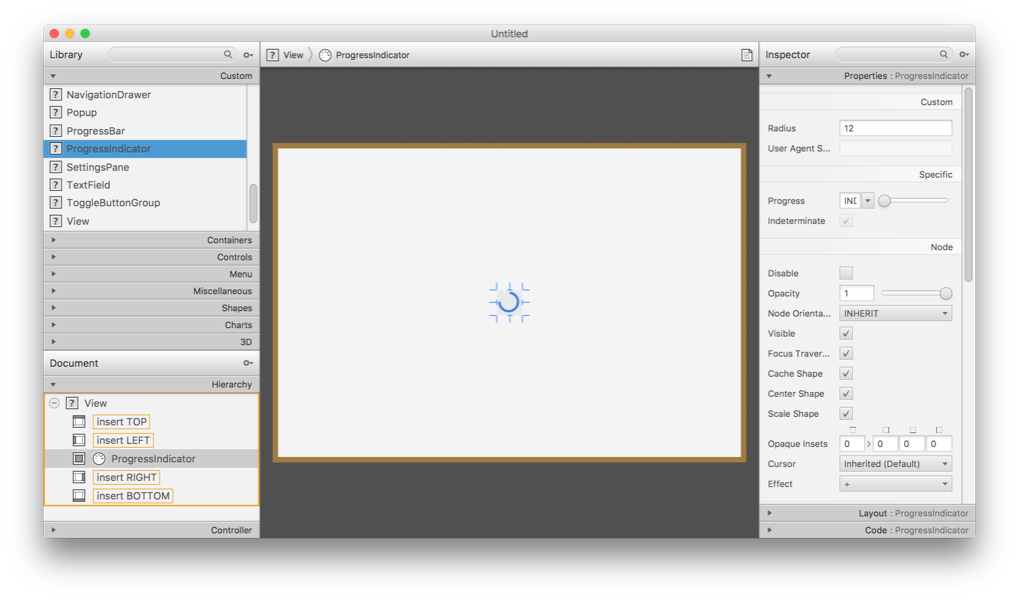The height and width of the screenshot is (600, 1019).
Task: Click the NavigationDrawer question-mark icon
Action: tap(56, 94)
